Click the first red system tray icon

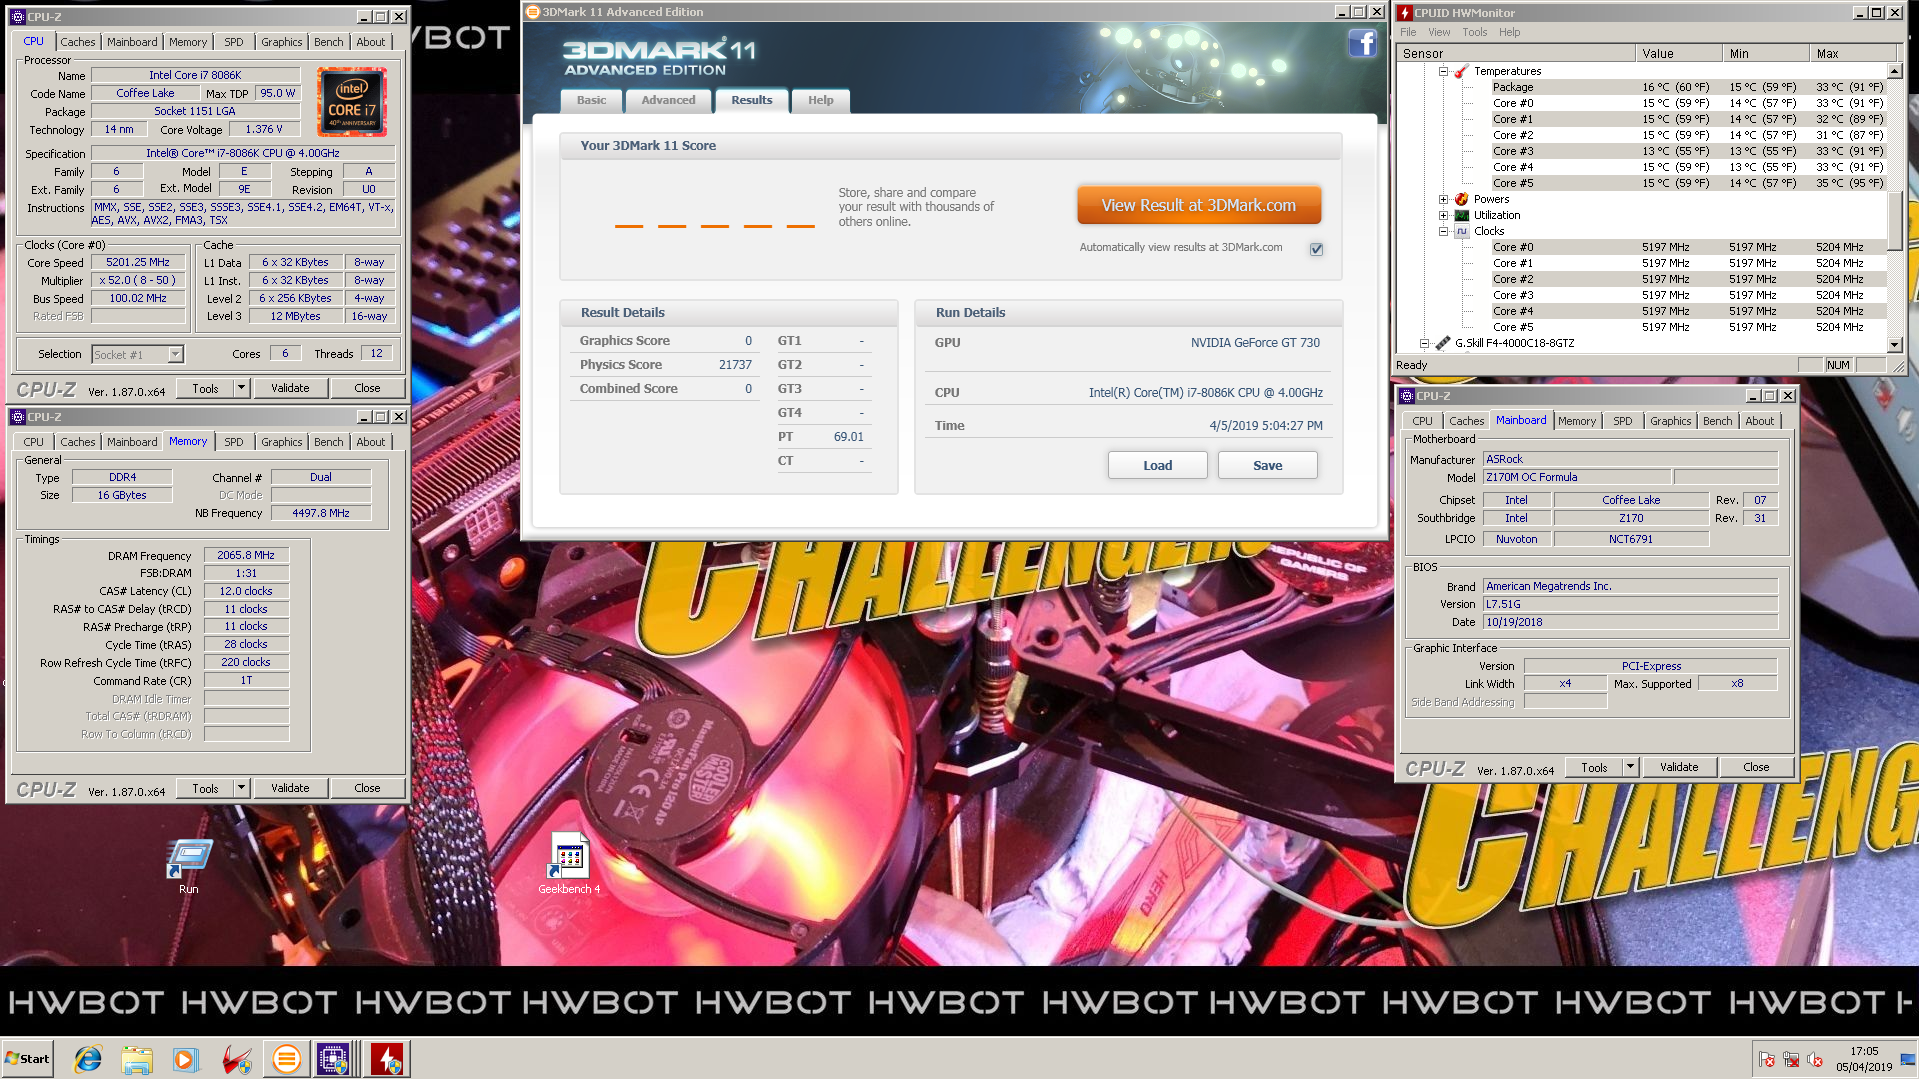pyautogui.click(x=1767, y=1059)
